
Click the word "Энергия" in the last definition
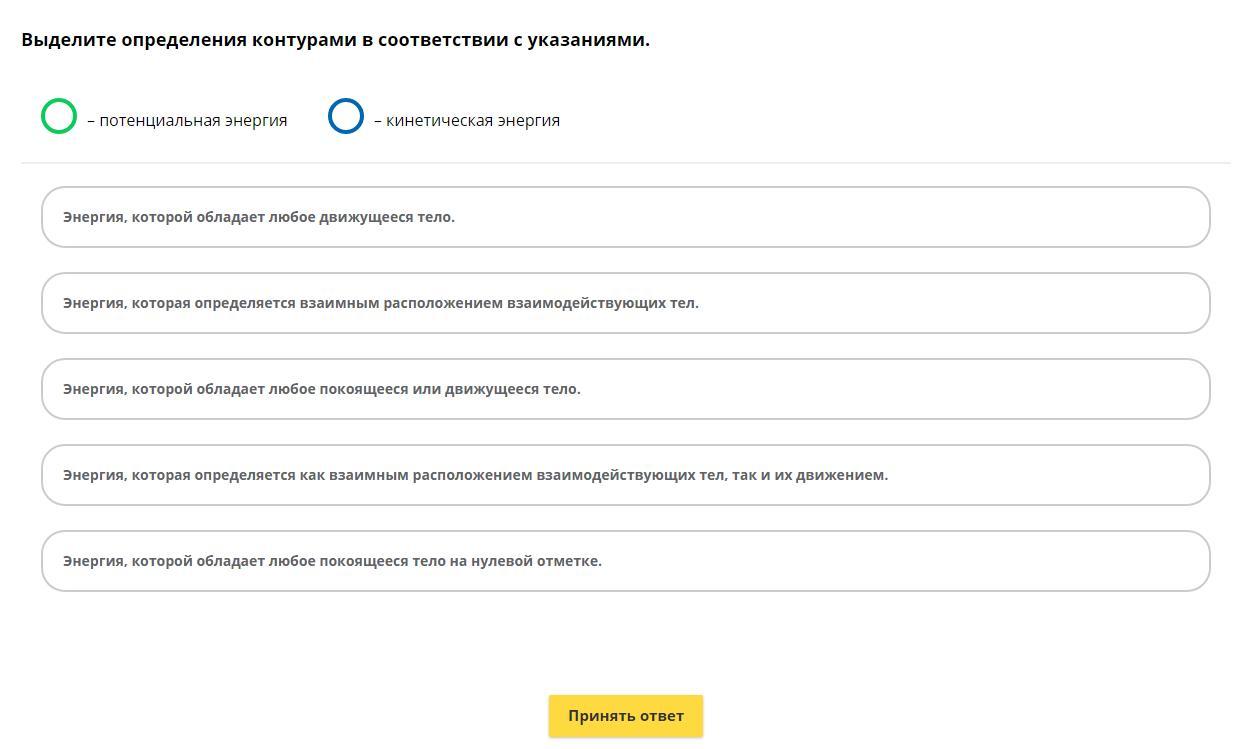coord(93,561)
